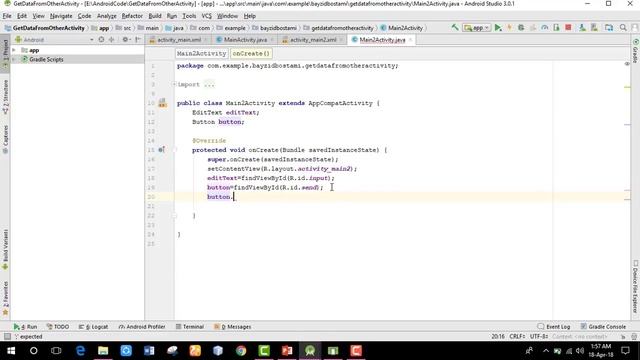Open the Analyze menu
The image size is (640, 360).
[107, 16]
